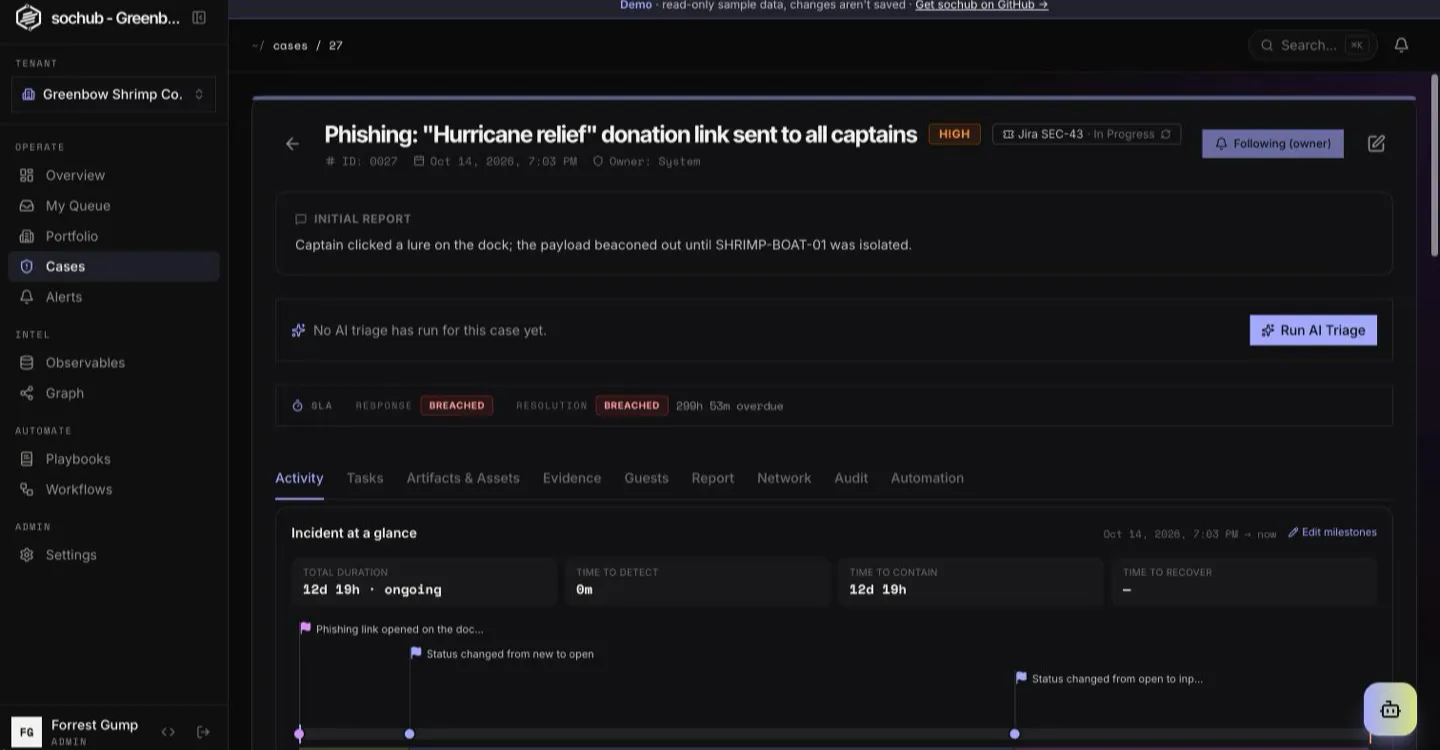The width and height of the screenshot is (1440, 750).
Task: Click the sochub logo icon
Action: (x=28, y=18)
